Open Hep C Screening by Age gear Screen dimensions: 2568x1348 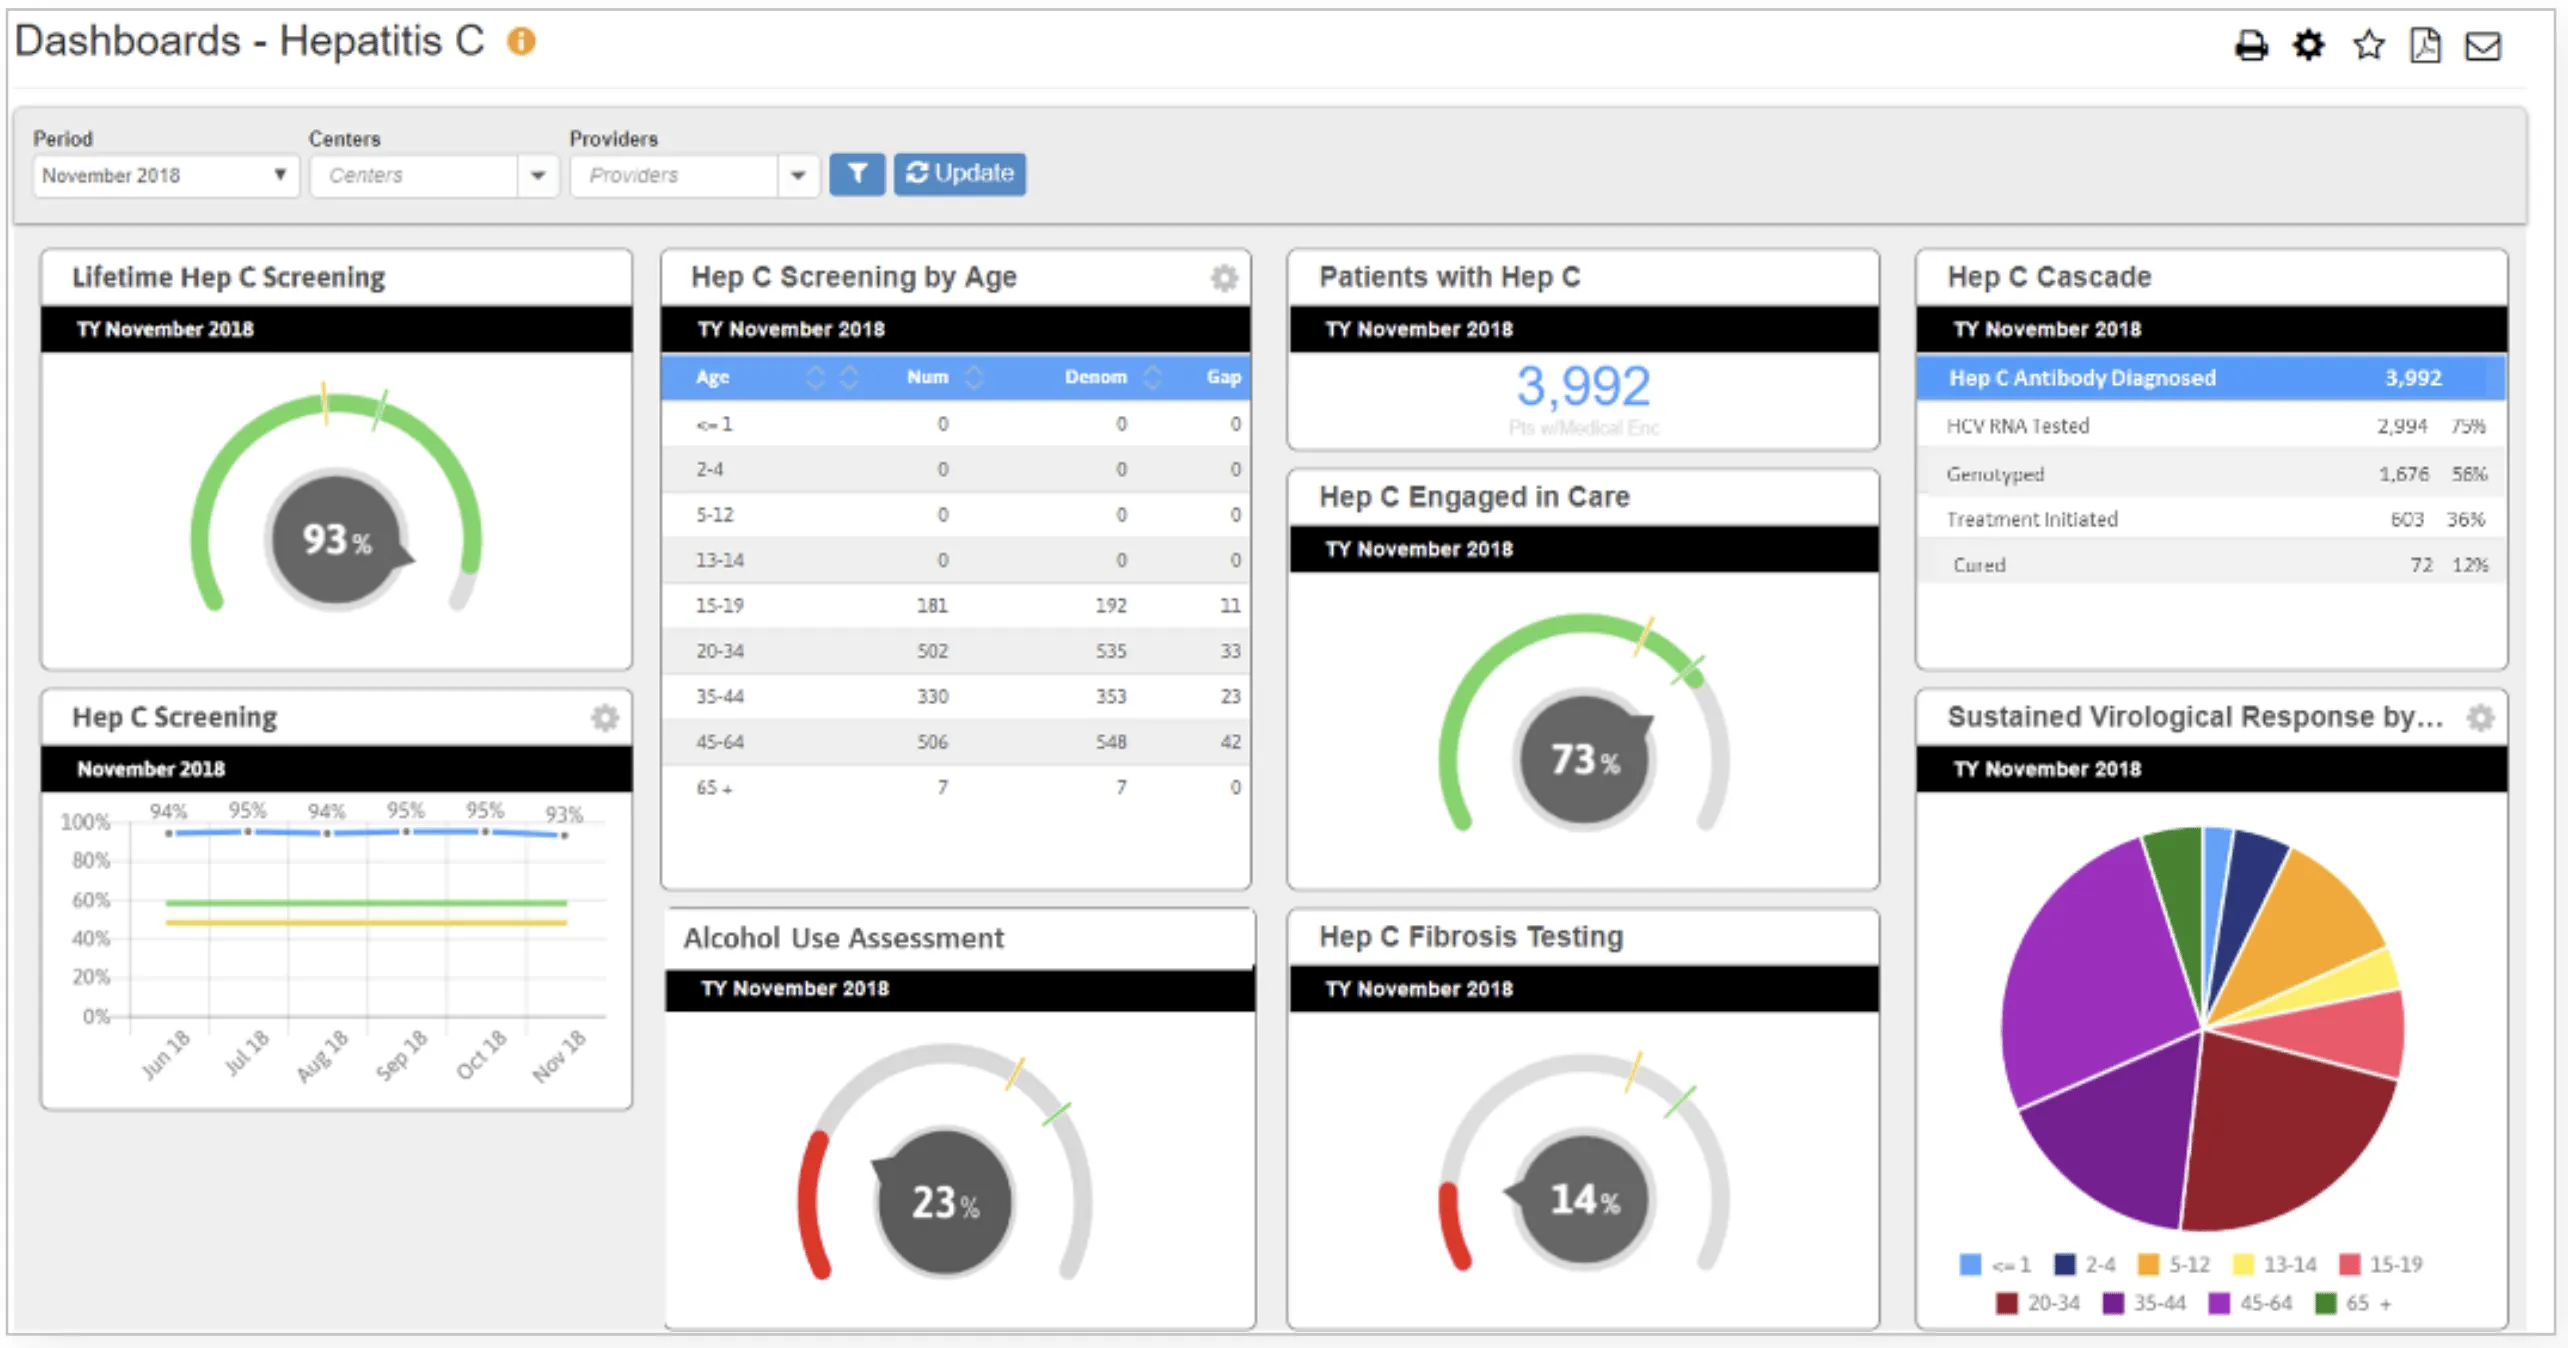1224,277
